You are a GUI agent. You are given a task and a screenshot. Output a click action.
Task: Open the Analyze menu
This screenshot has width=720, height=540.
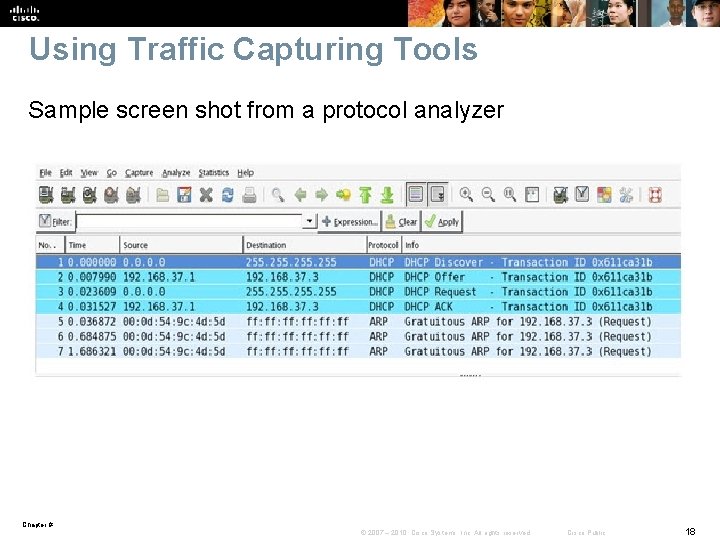176,173
